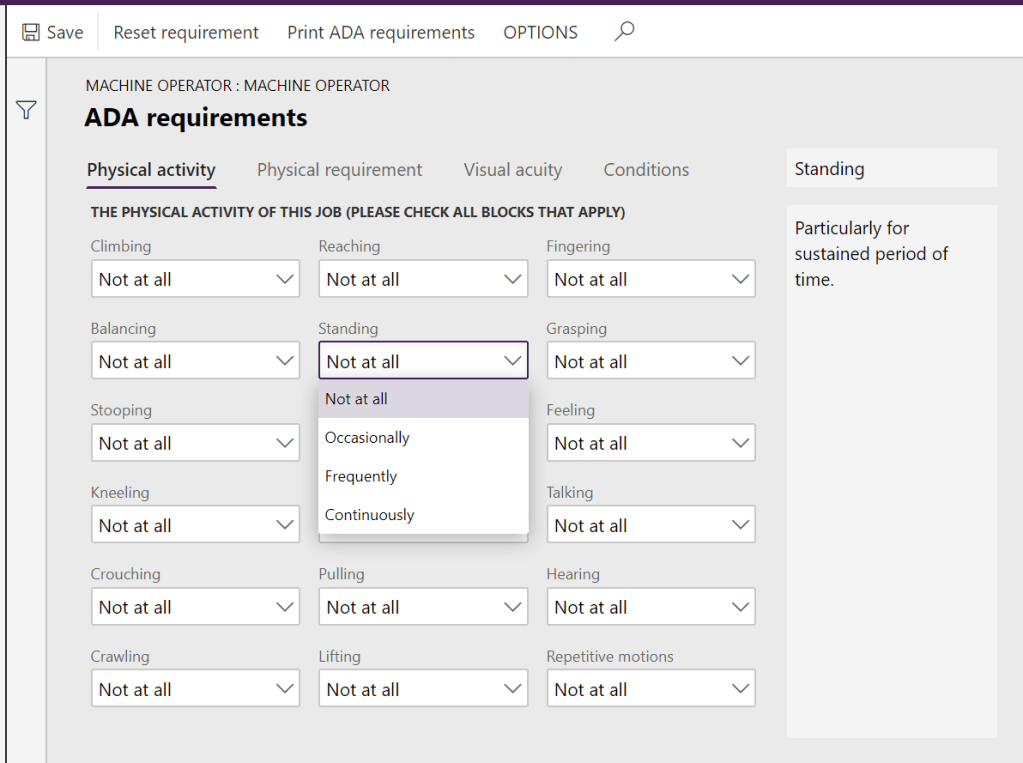
Task: Choose Frequently in the Standing dropdown
Action: (x=361, y=477)
